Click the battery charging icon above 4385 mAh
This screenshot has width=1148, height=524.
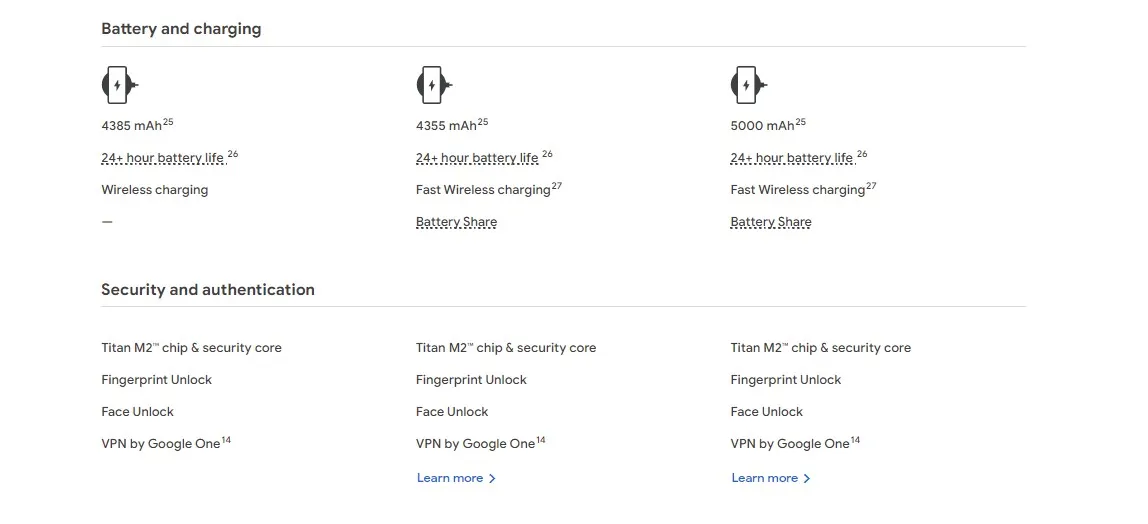pos(120,85)
